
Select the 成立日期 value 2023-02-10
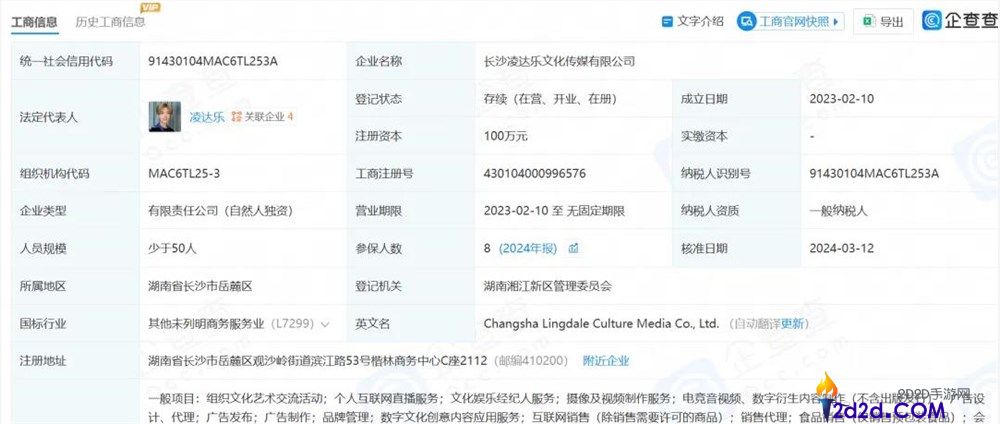(842, 99)
